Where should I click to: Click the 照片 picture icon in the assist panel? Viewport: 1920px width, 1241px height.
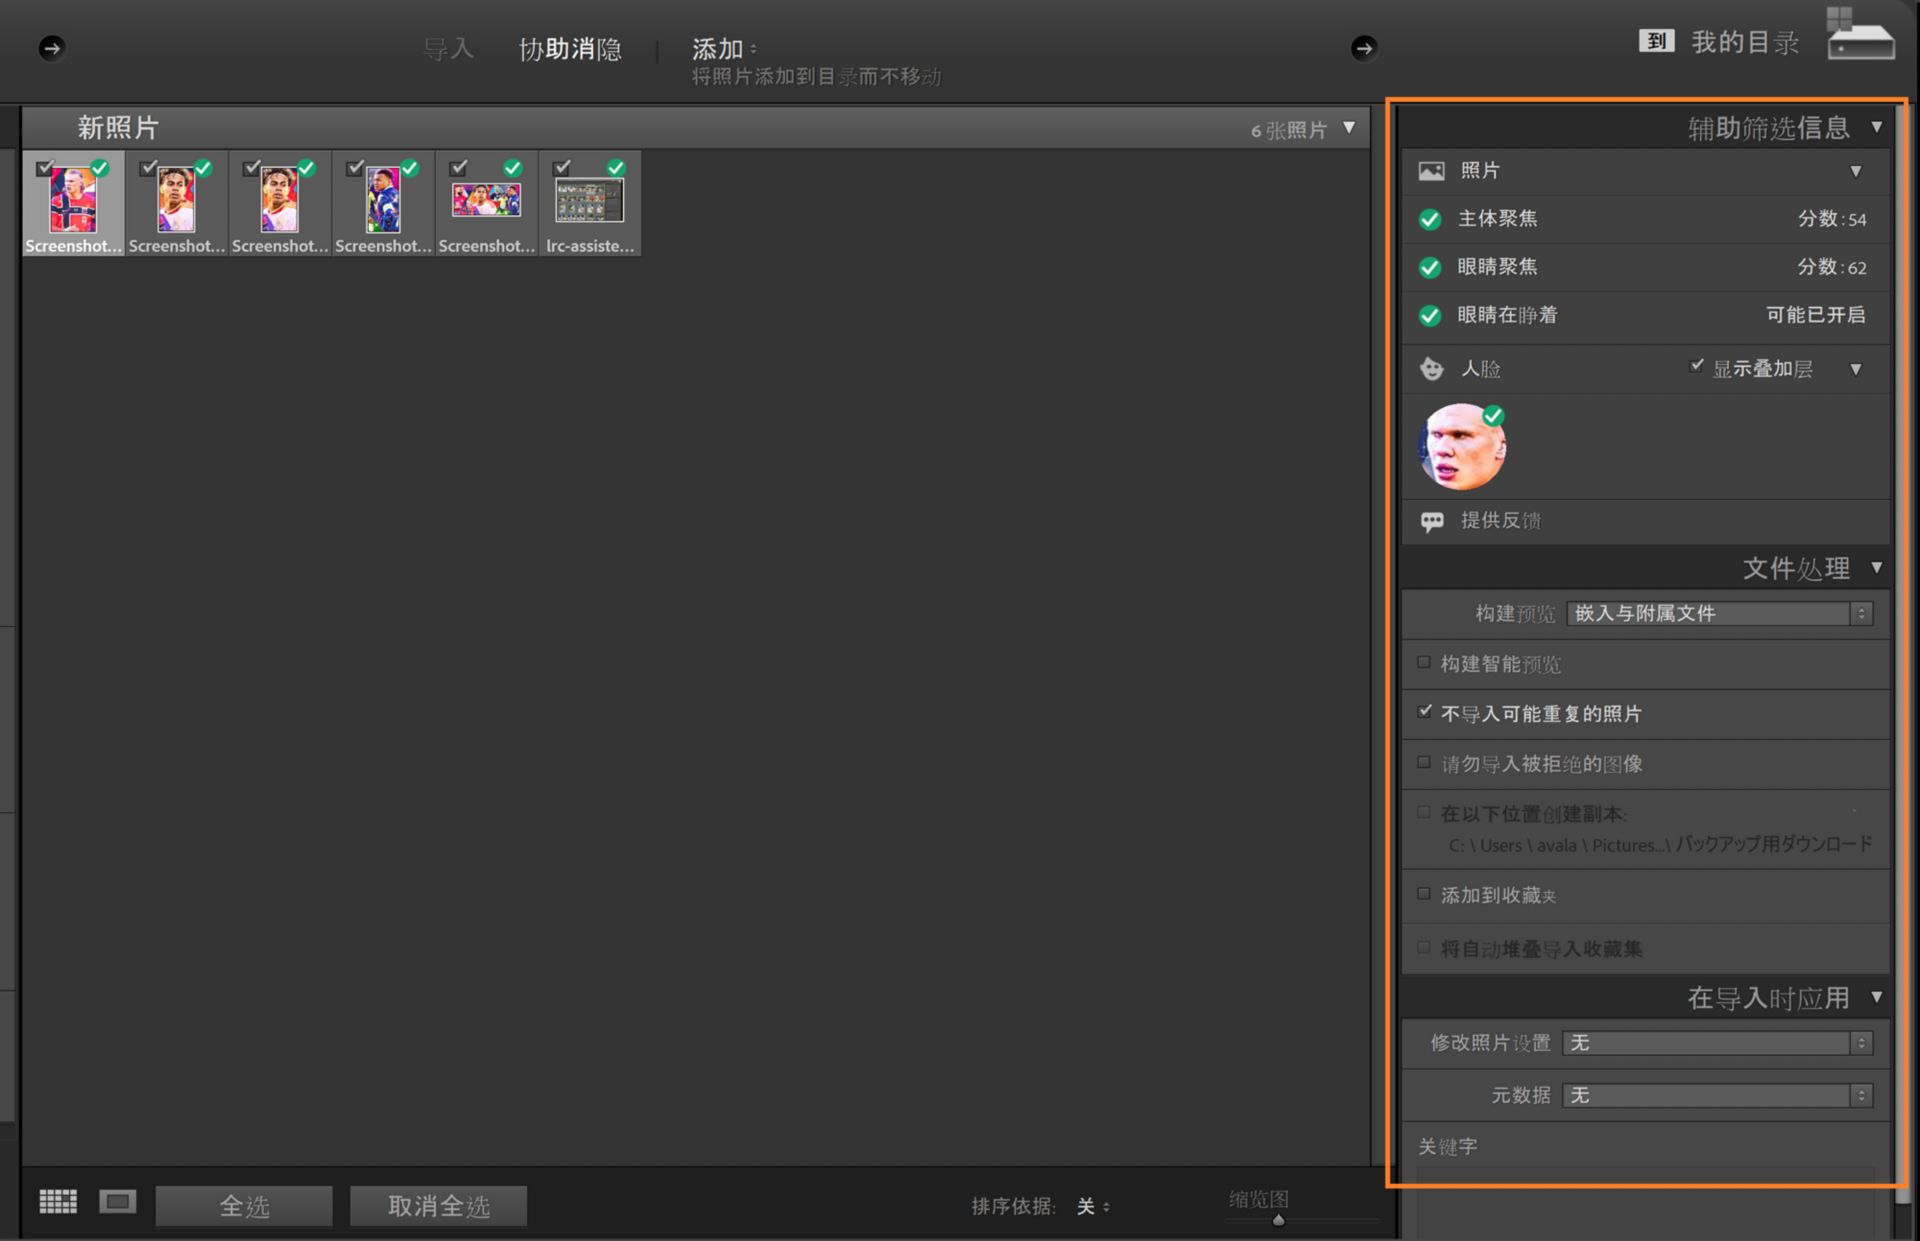(x=1431, y=171)
